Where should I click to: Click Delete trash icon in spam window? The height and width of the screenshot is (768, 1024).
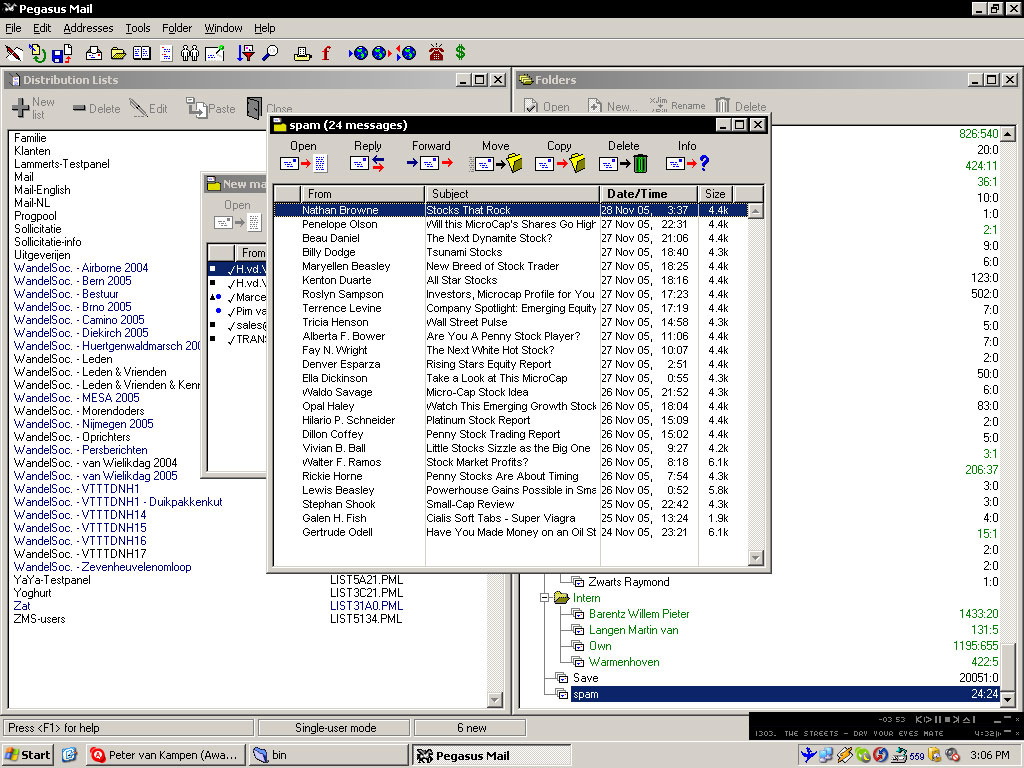click(624, 156)
